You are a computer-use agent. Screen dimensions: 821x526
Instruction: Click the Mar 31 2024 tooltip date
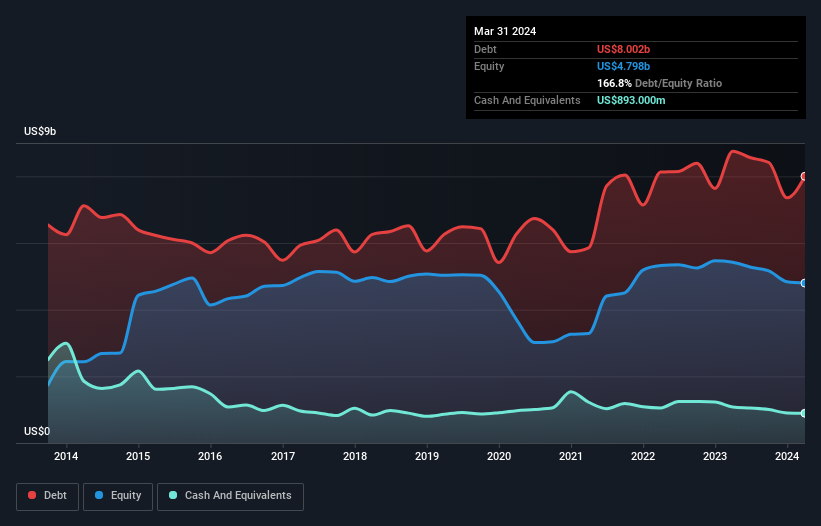(505, 31)
